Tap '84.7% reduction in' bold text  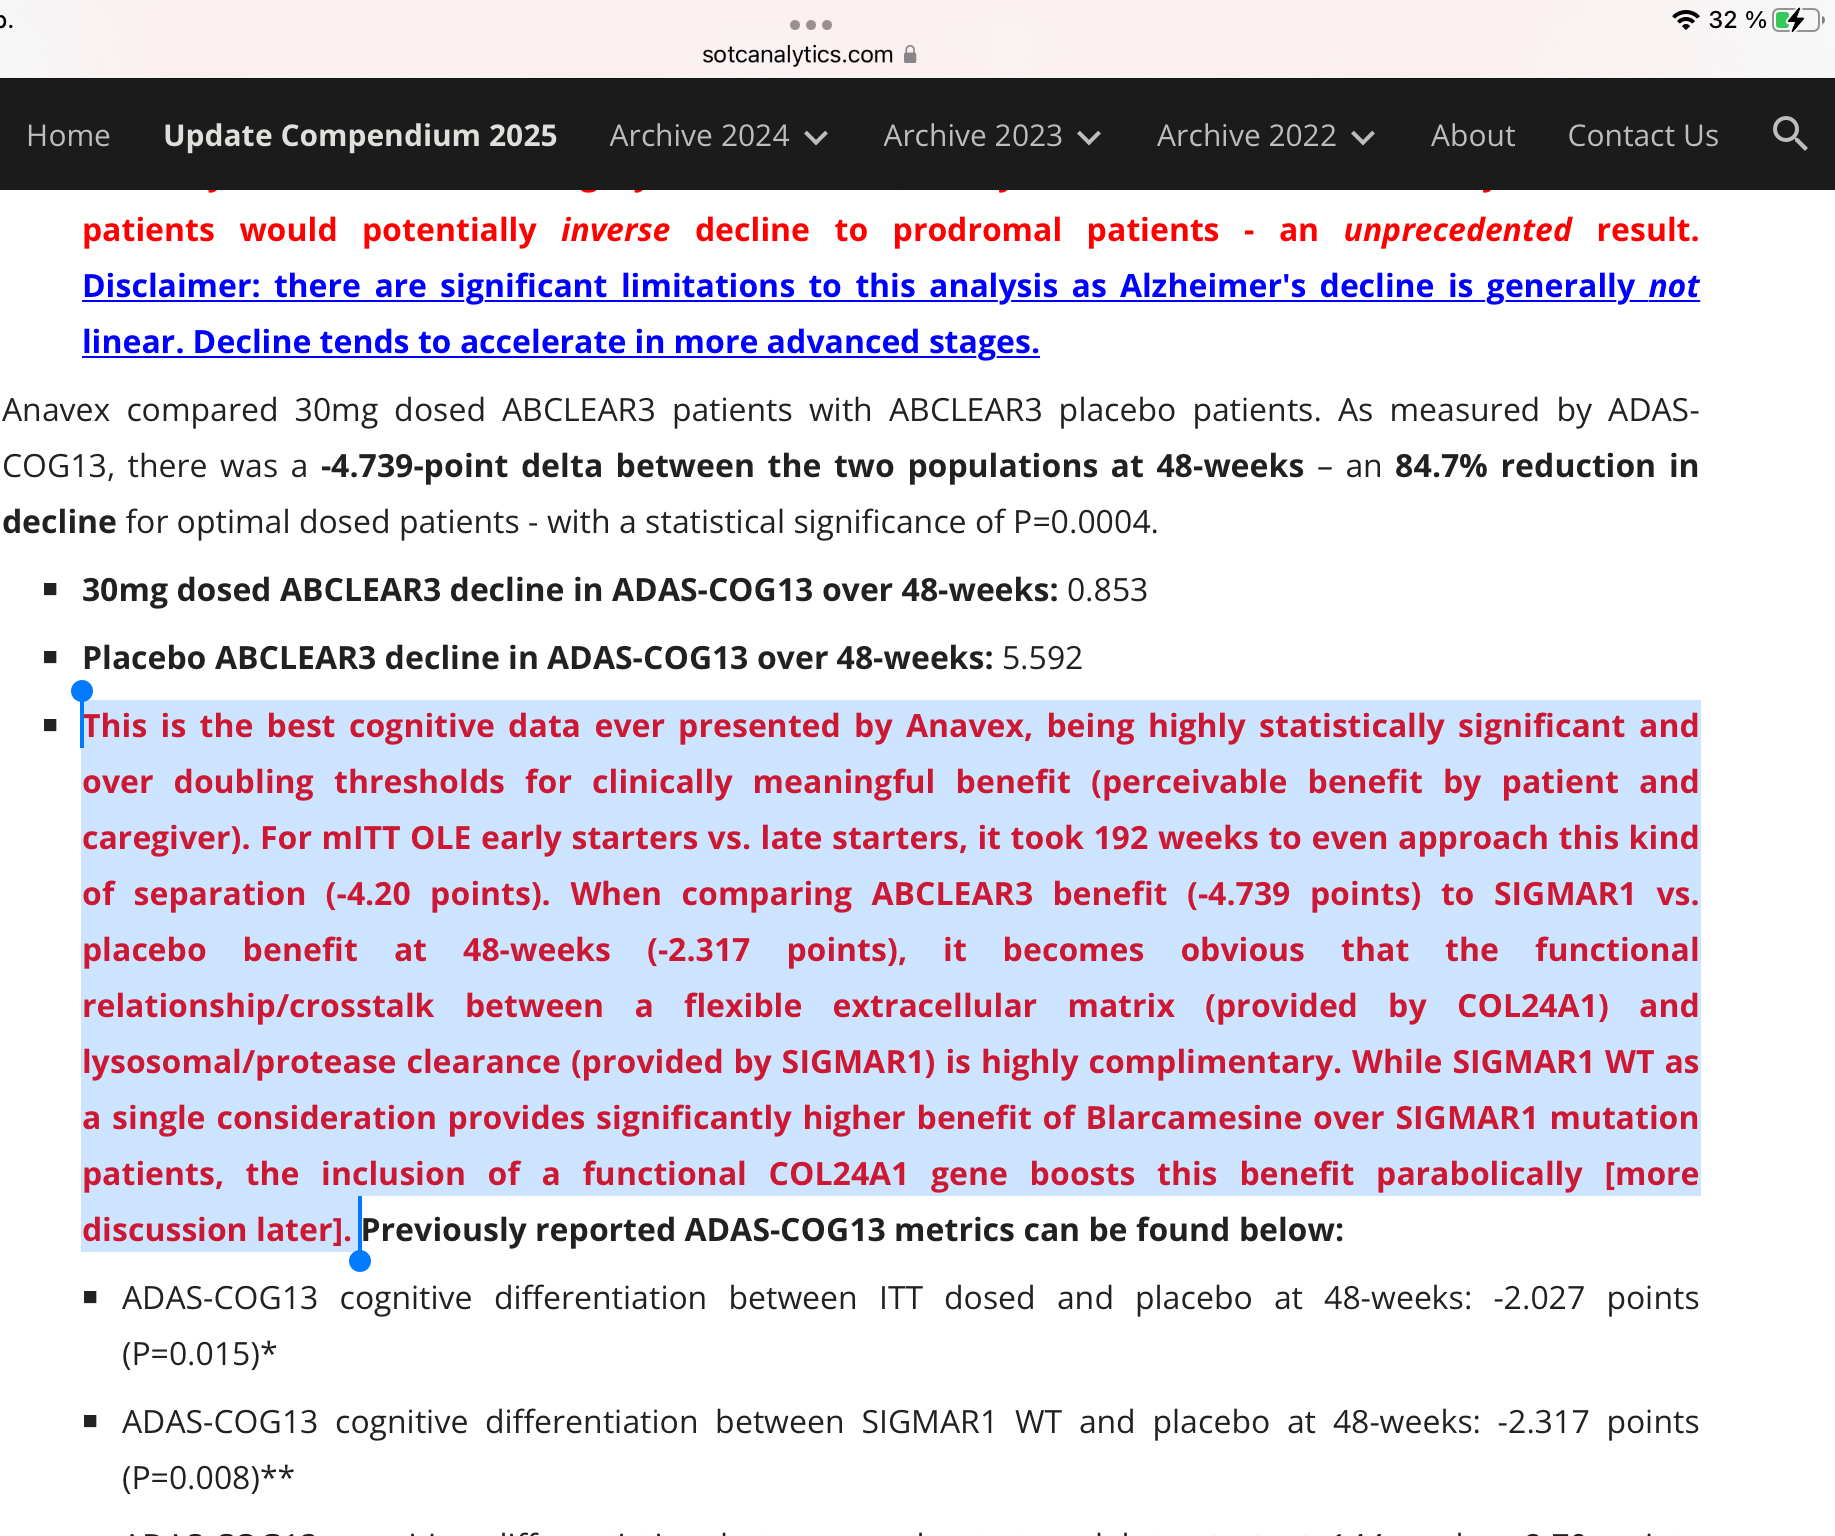1546,466
